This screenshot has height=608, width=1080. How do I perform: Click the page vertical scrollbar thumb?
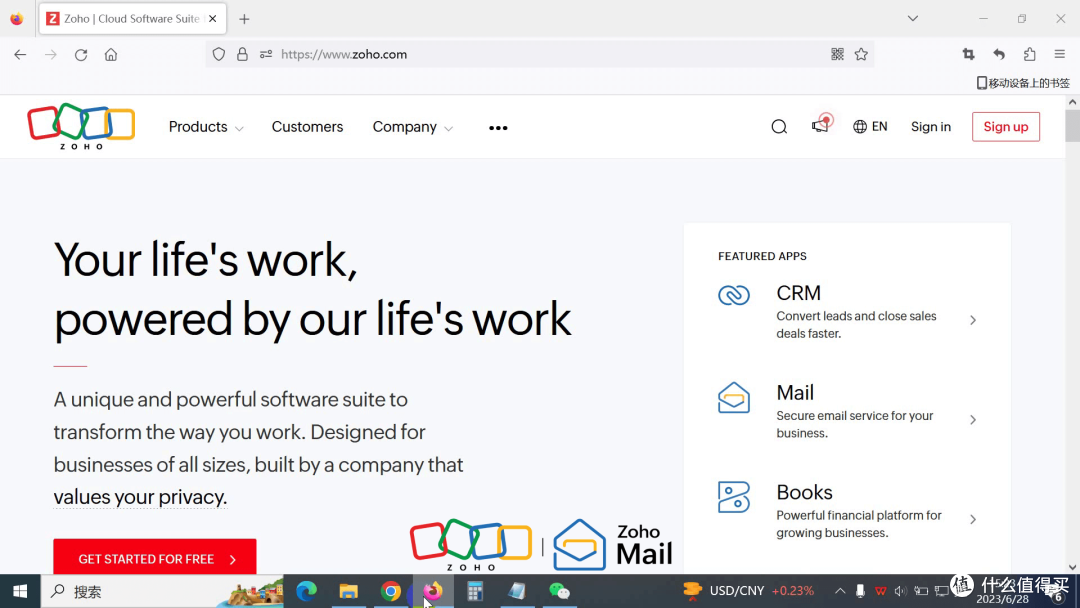(1072, 124)
